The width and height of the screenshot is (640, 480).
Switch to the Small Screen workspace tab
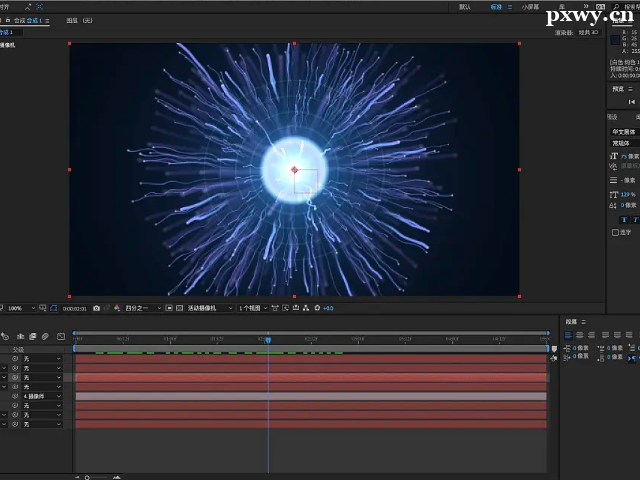click(x=530, y=6)
